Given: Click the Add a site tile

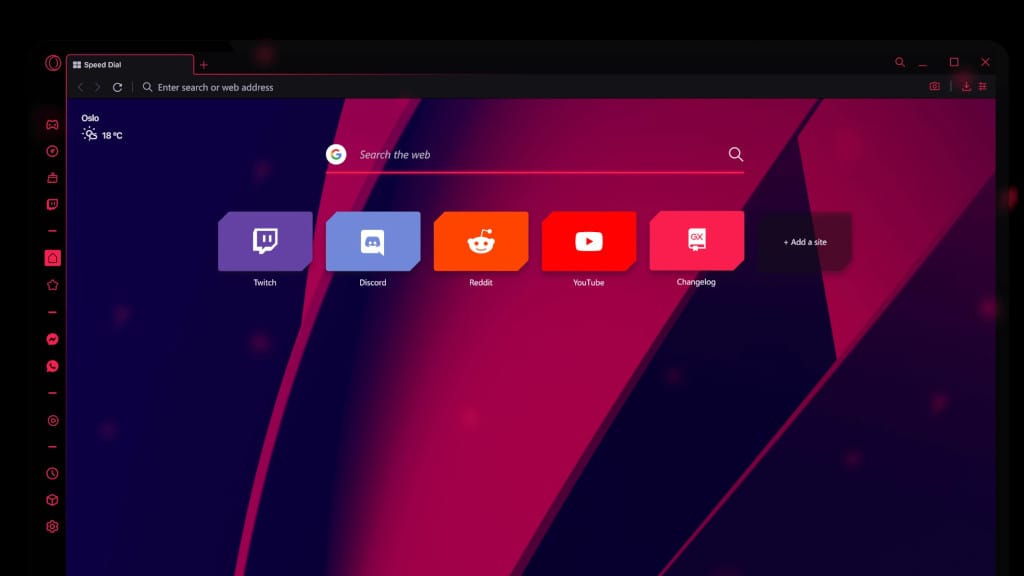Looking at the screenshot, I should coord(805,242).
